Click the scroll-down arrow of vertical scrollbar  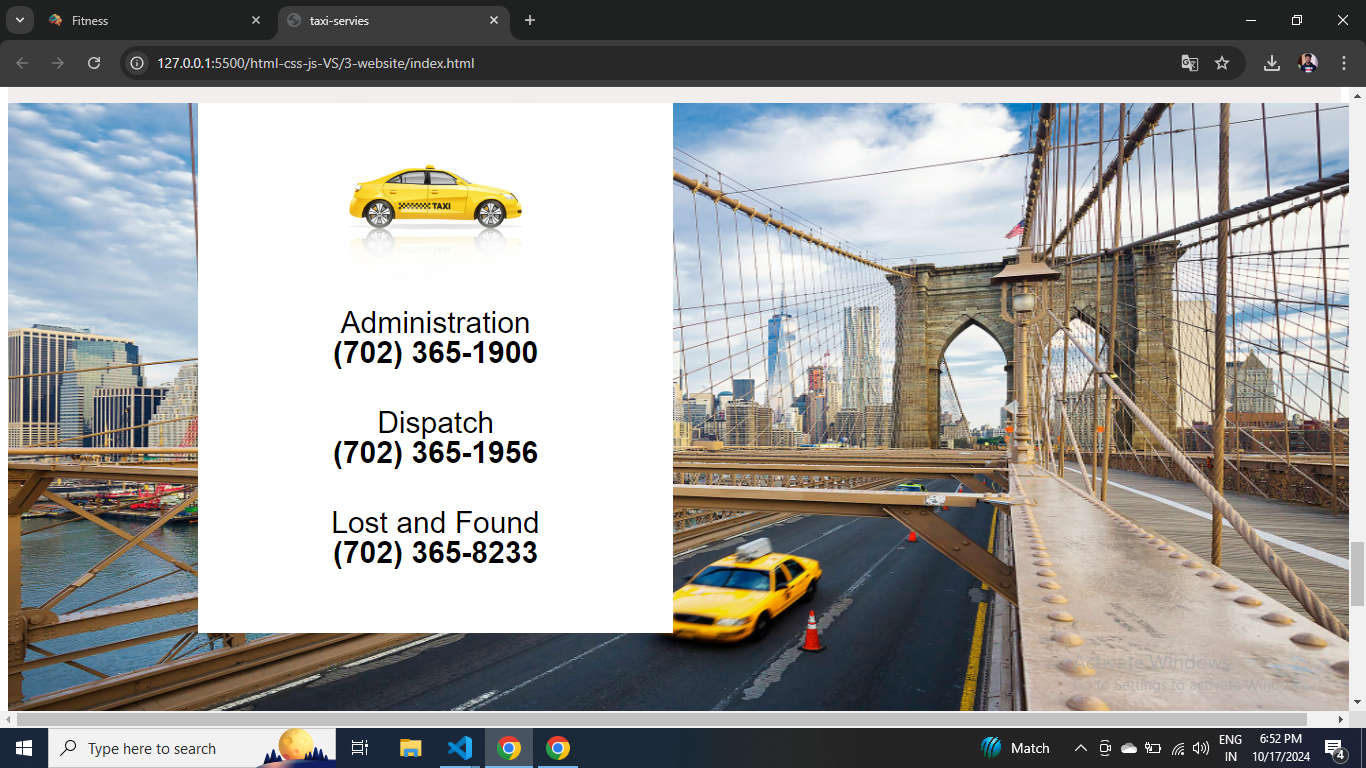[1357, 703]
